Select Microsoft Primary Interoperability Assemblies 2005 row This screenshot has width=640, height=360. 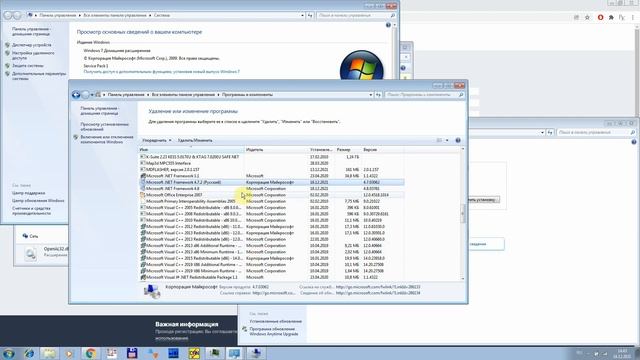(x=271, y=201)
